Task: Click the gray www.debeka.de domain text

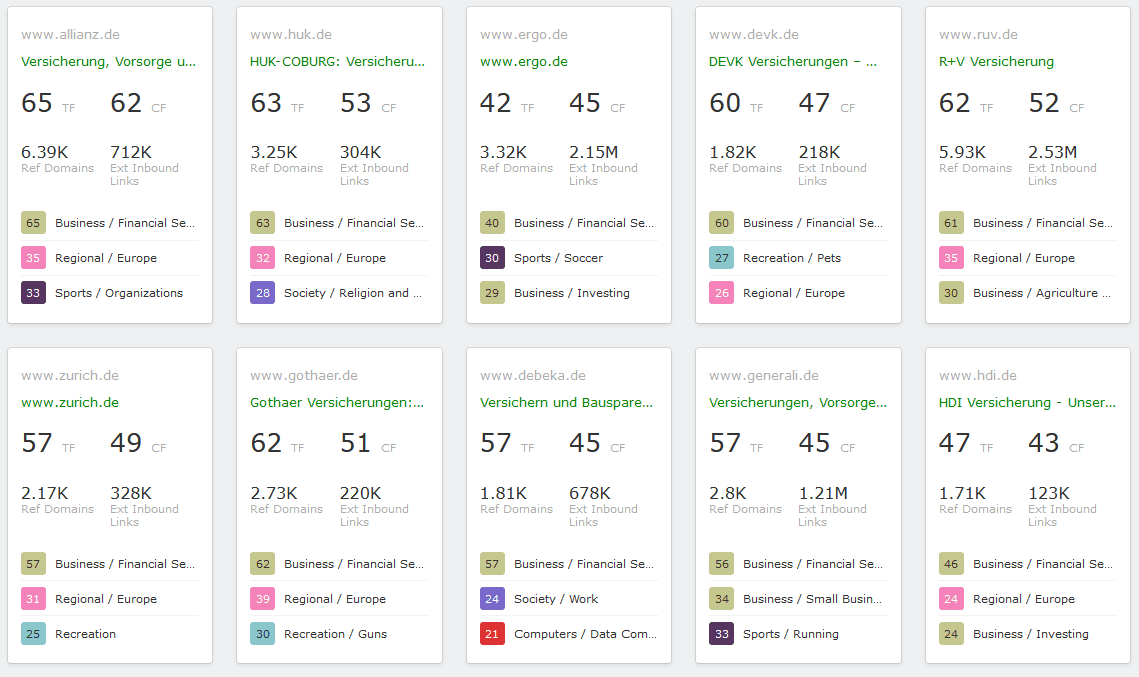Action: (532, 376)
